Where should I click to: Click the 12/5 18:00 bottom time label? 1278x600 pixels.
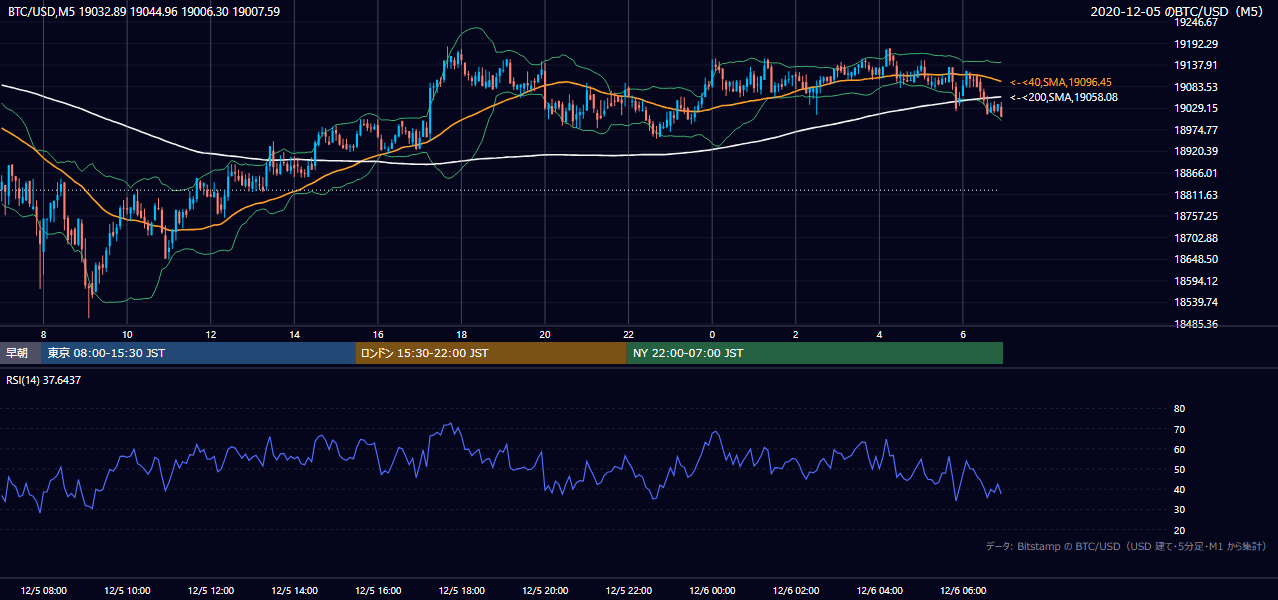tap(461, 591)
